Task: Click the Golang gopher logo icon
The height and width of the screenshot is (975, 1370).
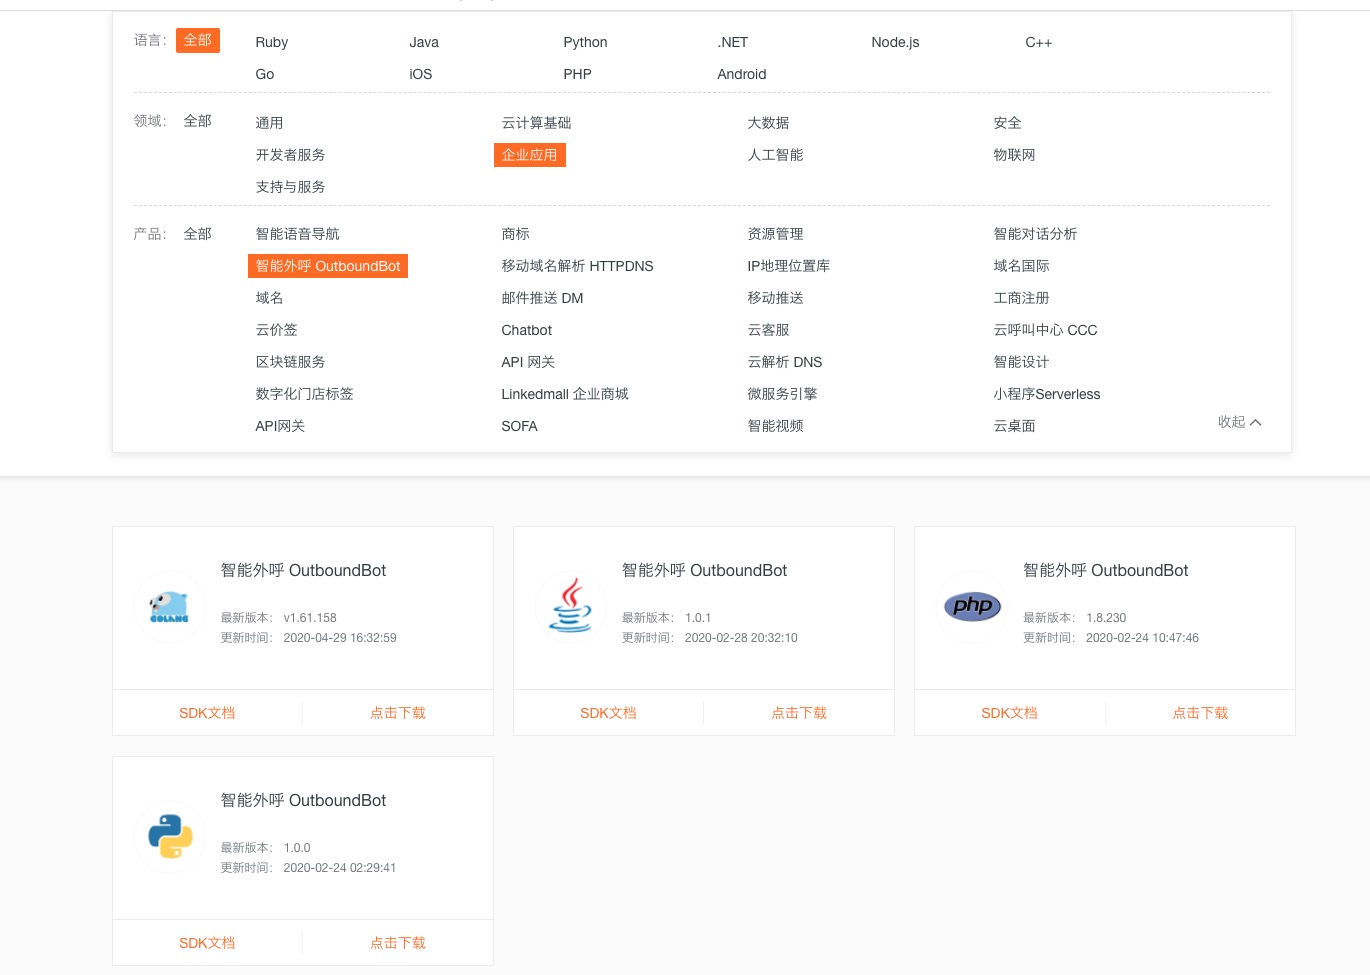Action: click(x=170, y=606)
